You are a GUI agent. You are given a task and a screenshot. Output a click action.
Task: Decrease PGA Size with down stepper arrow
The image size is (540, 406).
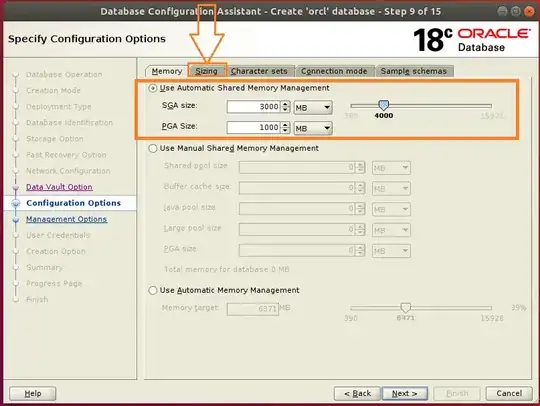[285, 130]
